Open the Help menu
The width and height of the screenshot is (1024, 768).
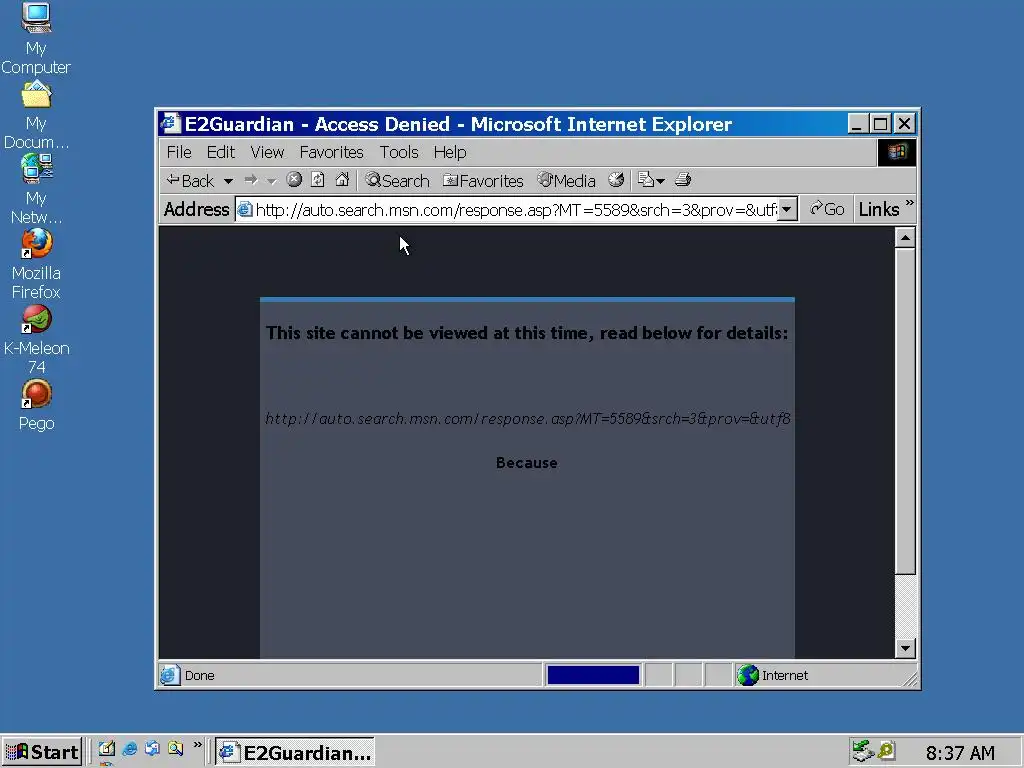click(450, 152)
